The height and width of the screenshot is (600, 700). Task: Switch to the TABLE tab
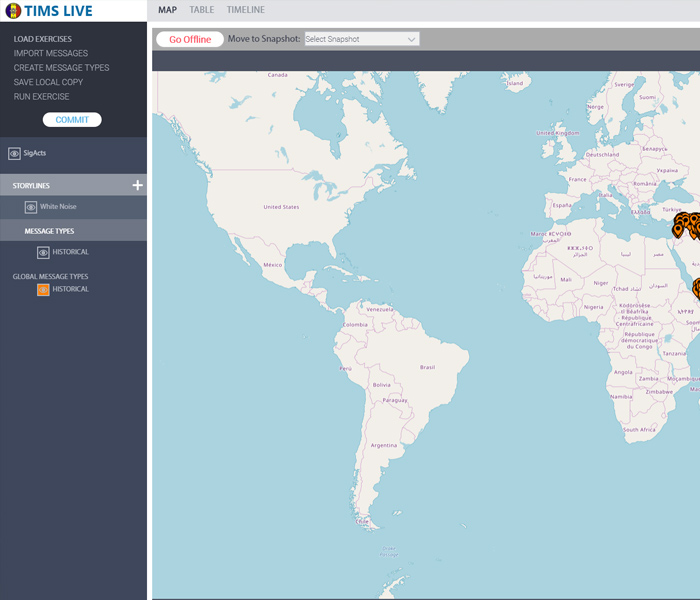tap(201, 10)
